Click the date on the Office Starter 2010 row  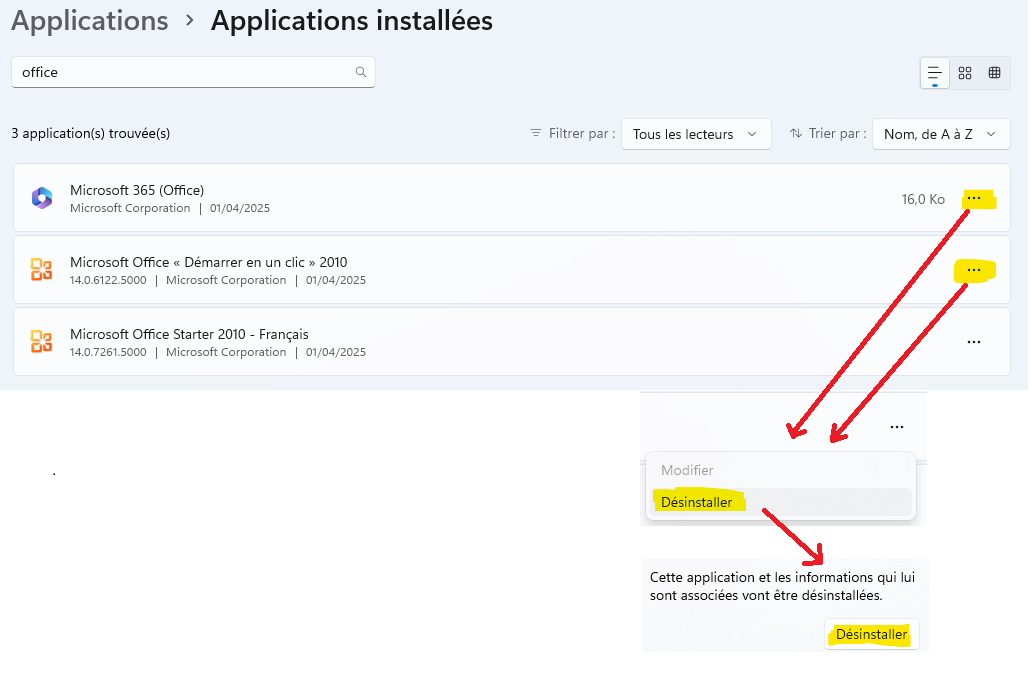click(x=336, y=352)
